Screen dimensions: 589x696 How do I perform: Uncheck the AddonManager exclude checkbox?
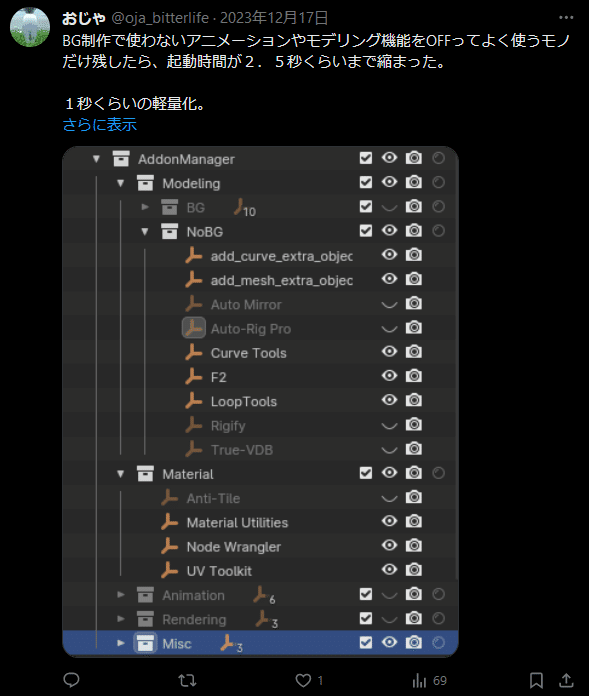[366, 158]
